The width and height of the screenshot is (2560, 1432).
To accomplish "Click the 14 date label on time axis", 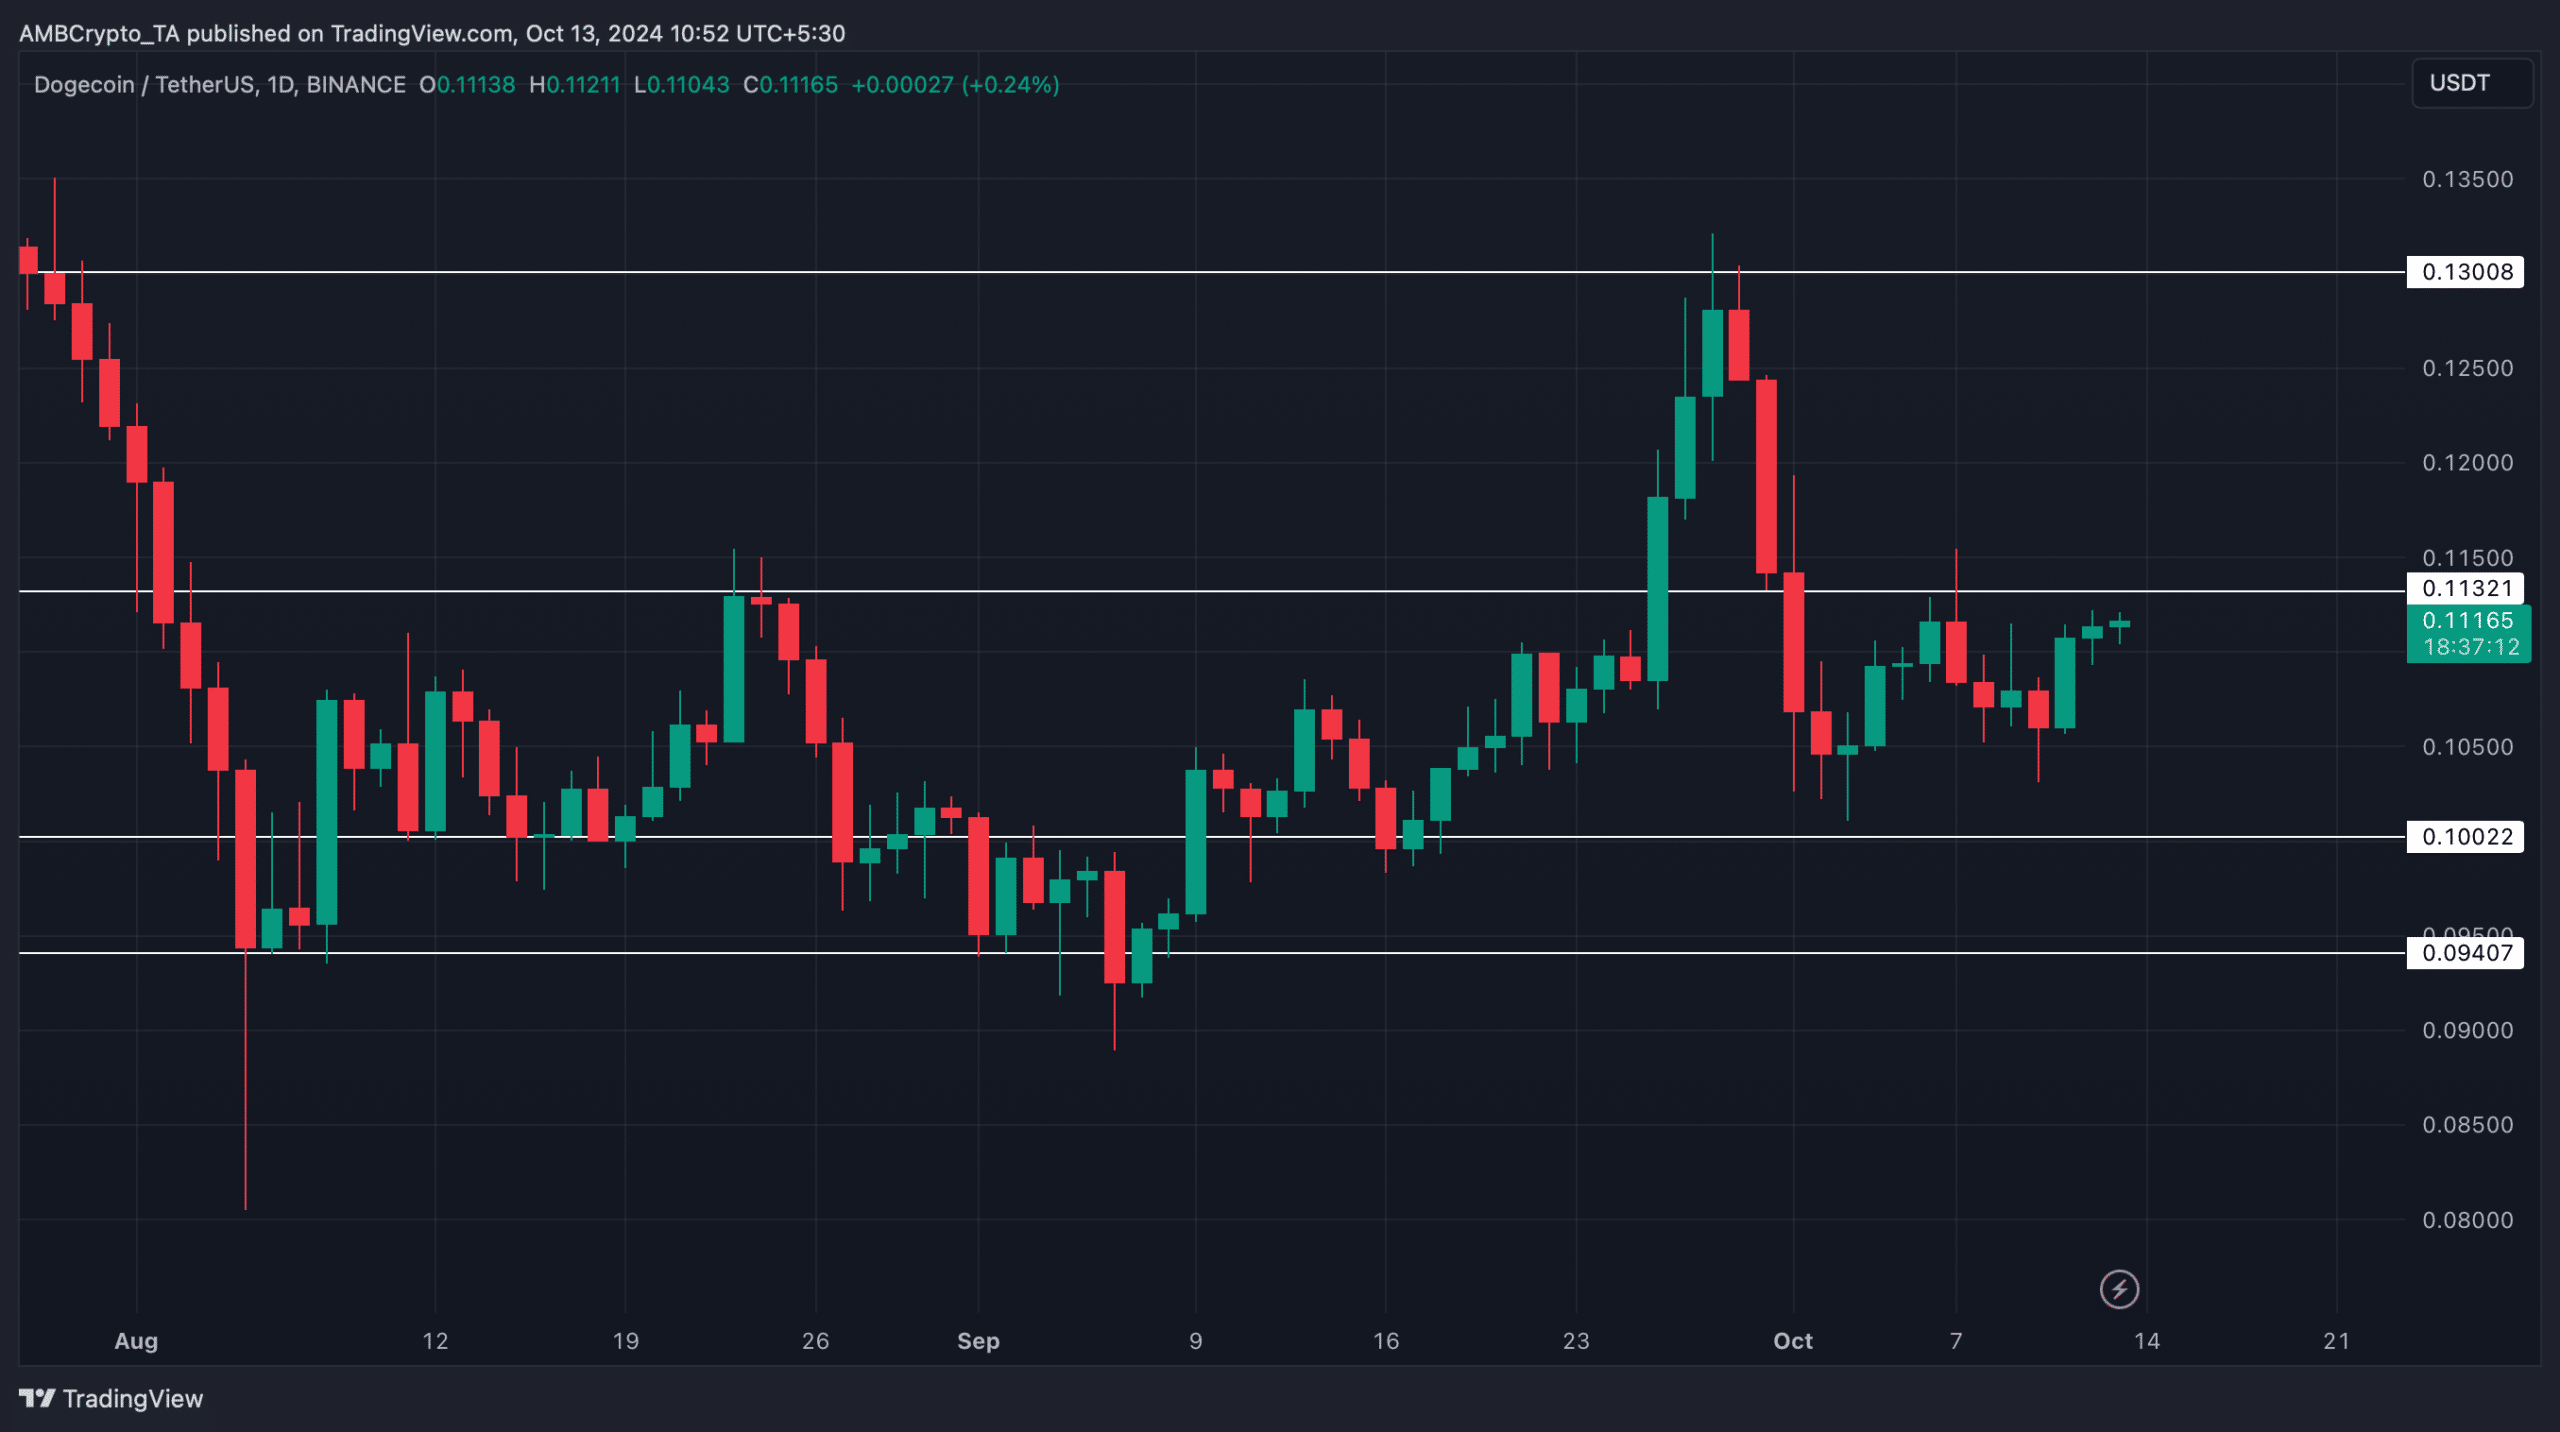I will click(x=2146, y=1341).
